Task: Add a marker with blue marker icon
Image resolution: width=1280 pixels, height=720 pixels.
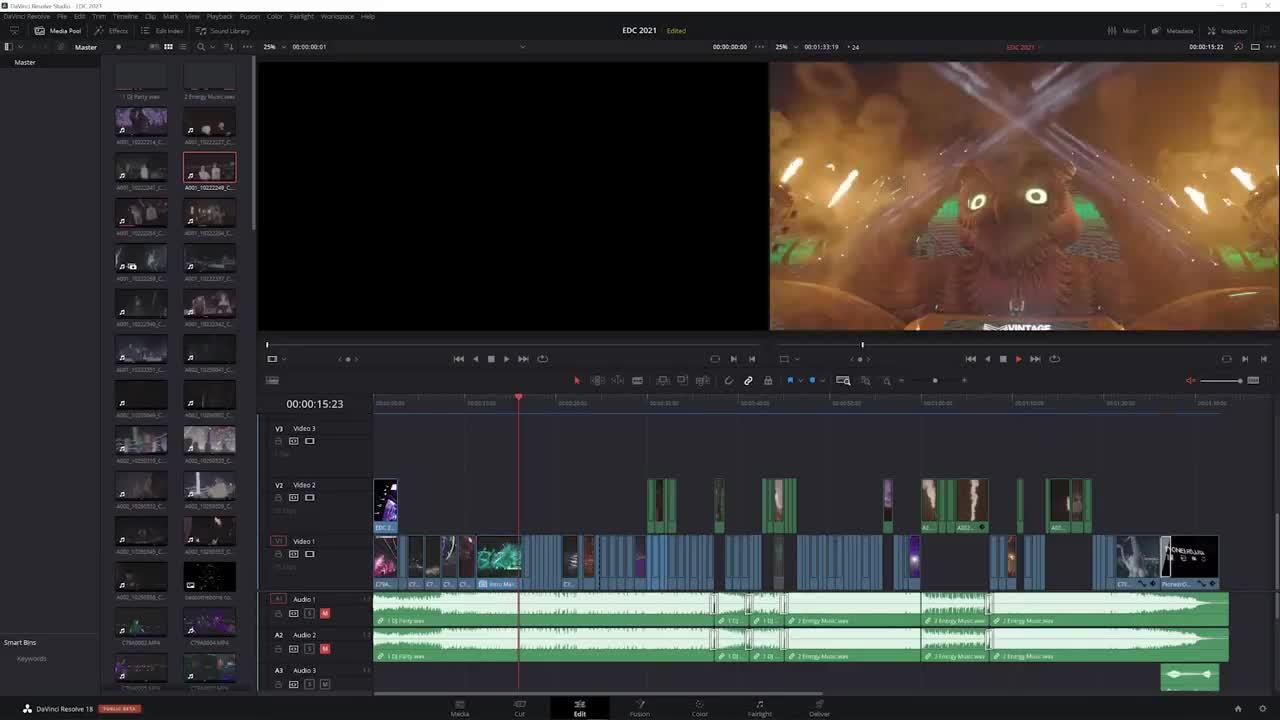Action: pyautogui.click(x=812, y=380)
